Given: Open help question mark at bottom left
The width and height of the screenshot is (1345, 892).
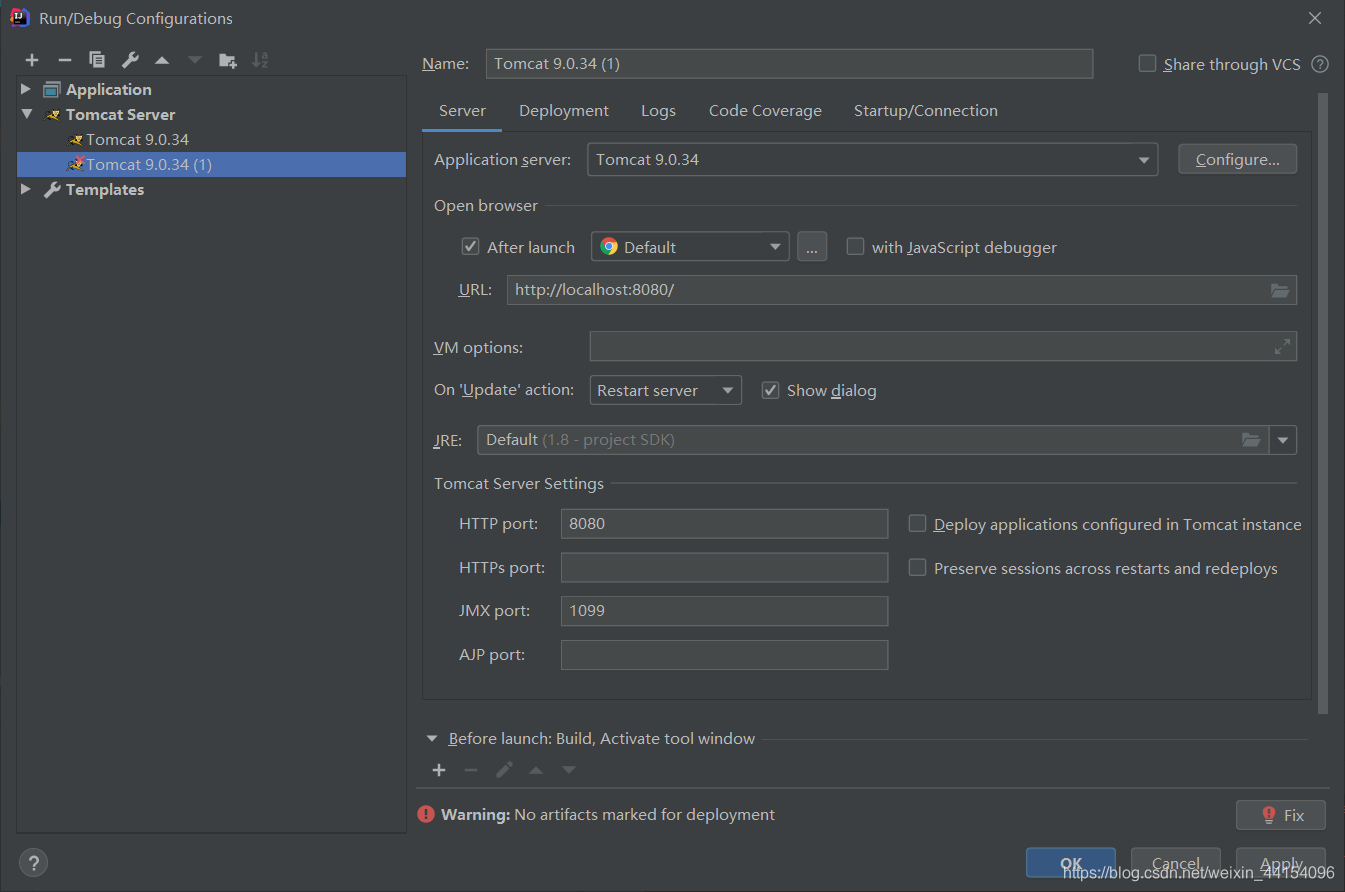Looking at the screenshot, I should click(x=33, y=863).
